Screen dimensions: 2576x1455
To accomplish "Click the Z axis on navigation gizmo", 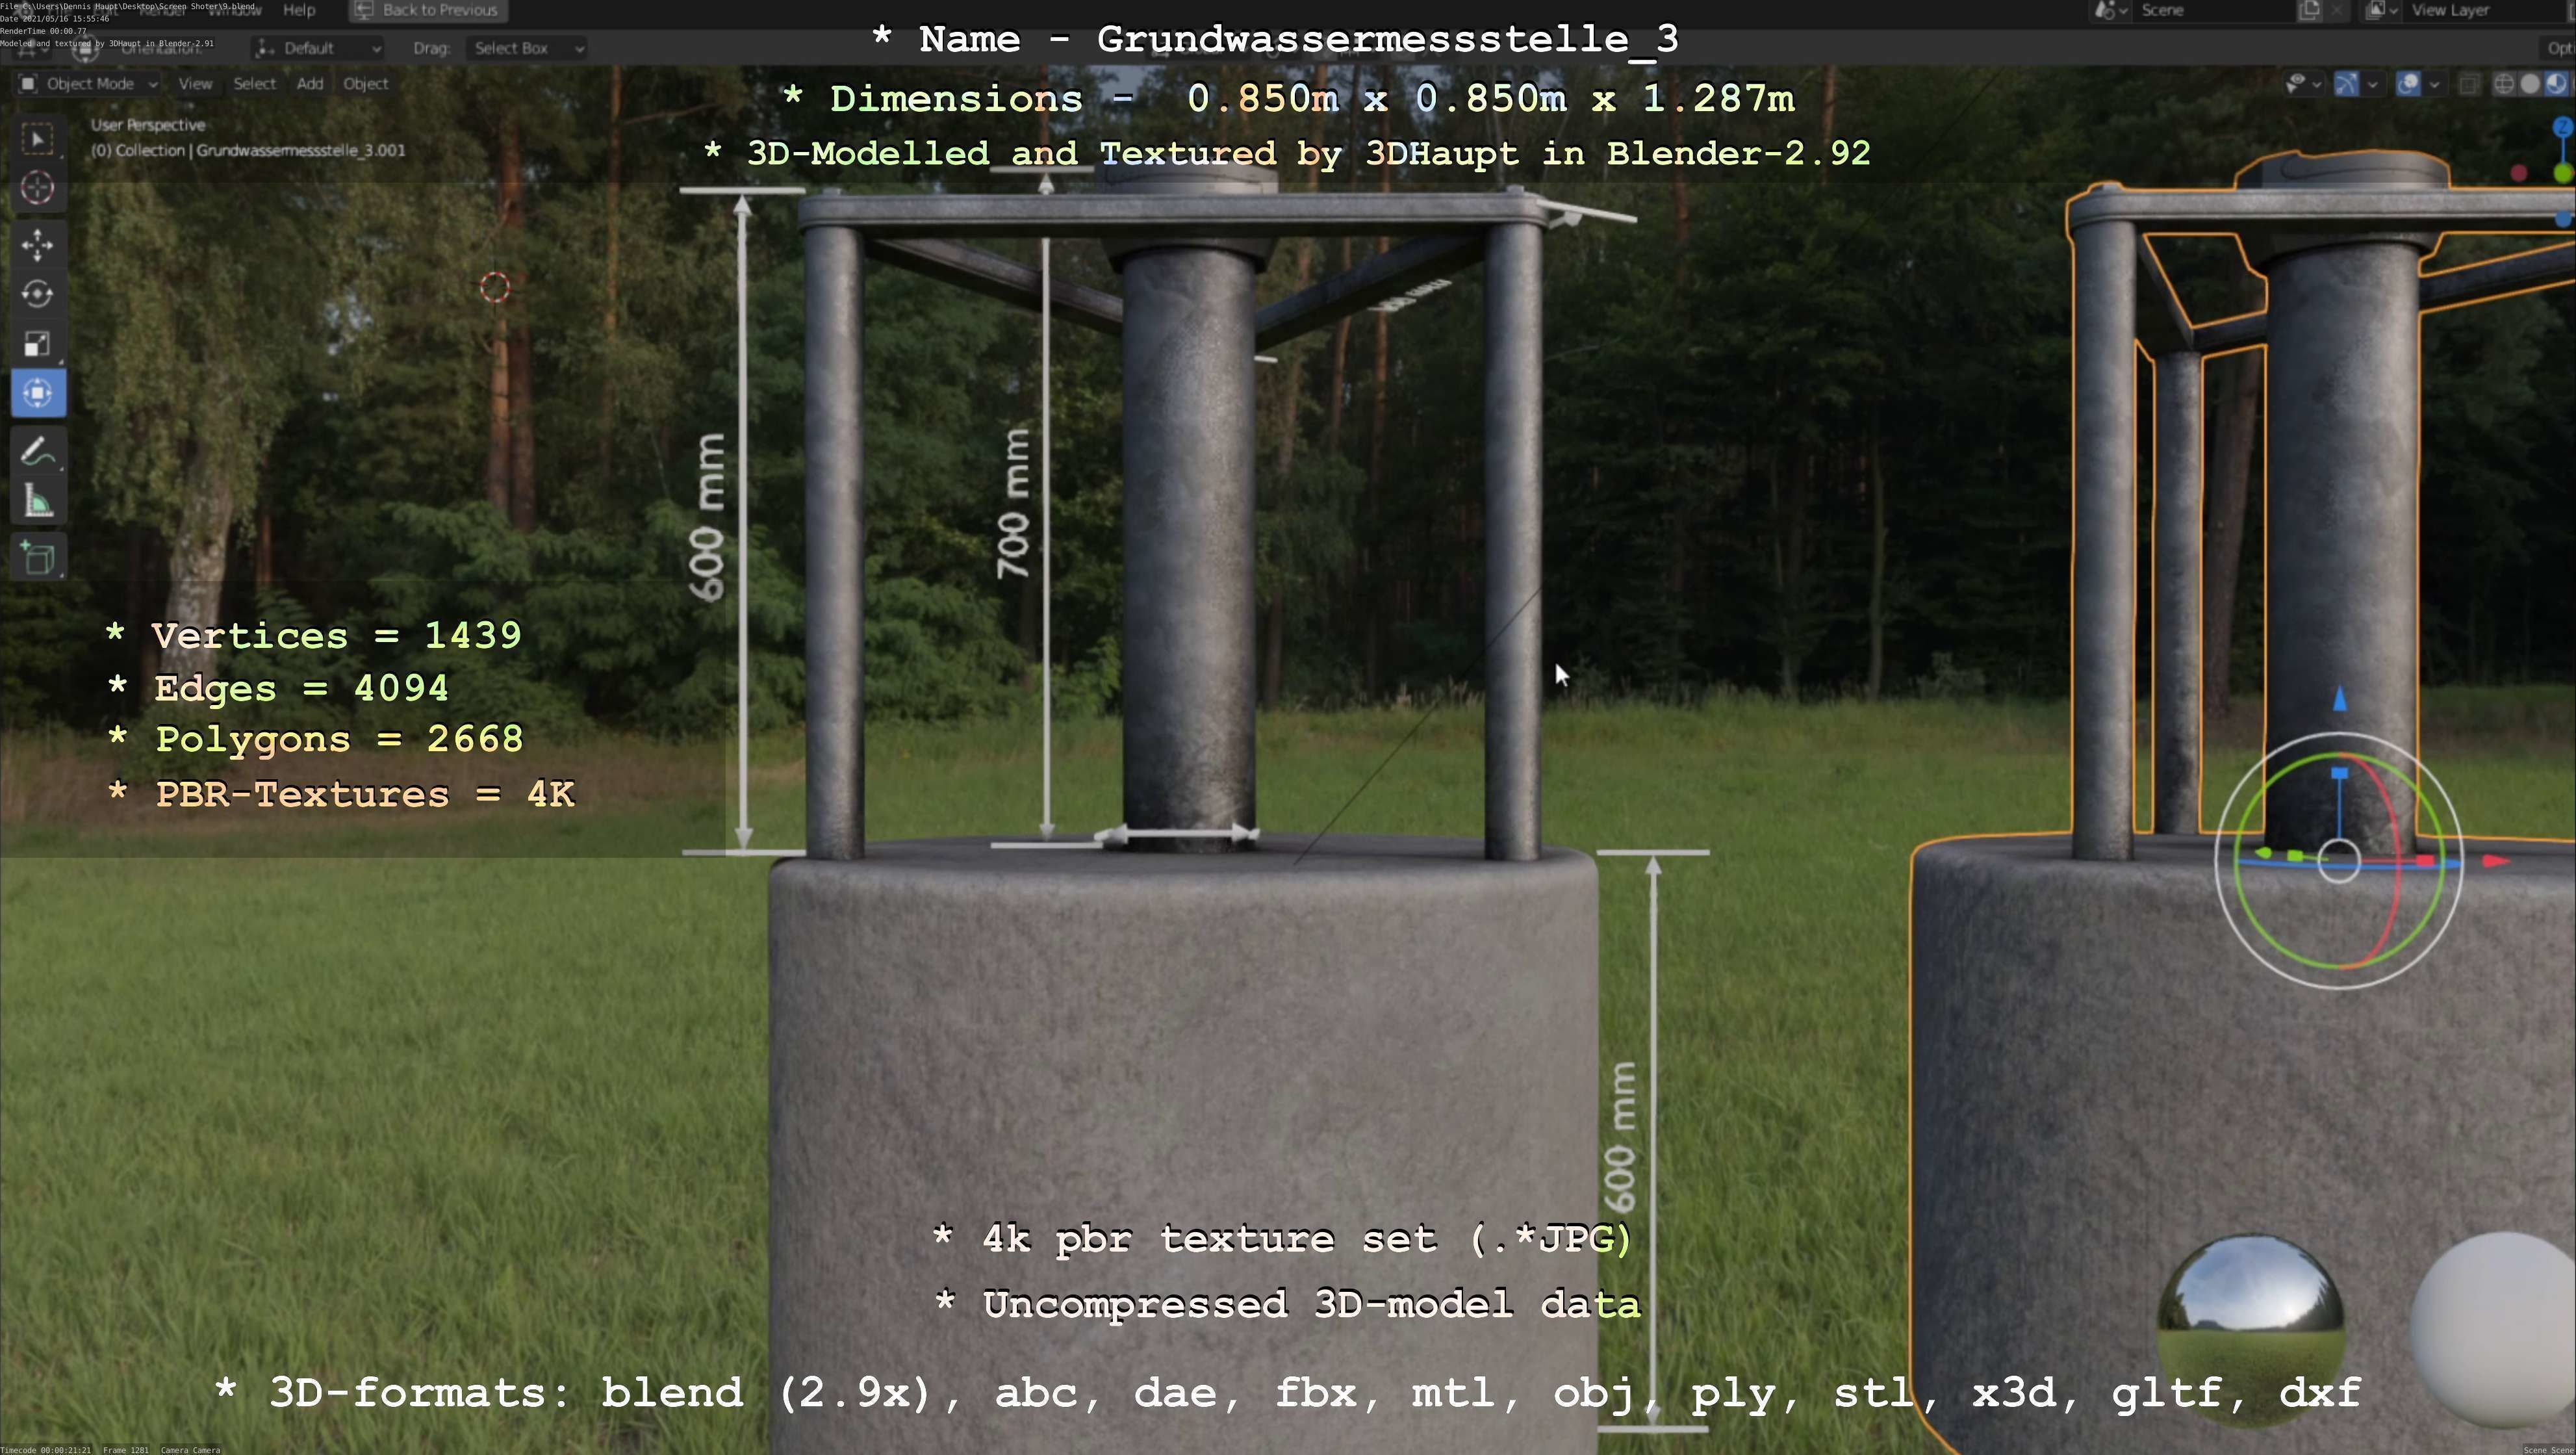I will (2562, 128).
